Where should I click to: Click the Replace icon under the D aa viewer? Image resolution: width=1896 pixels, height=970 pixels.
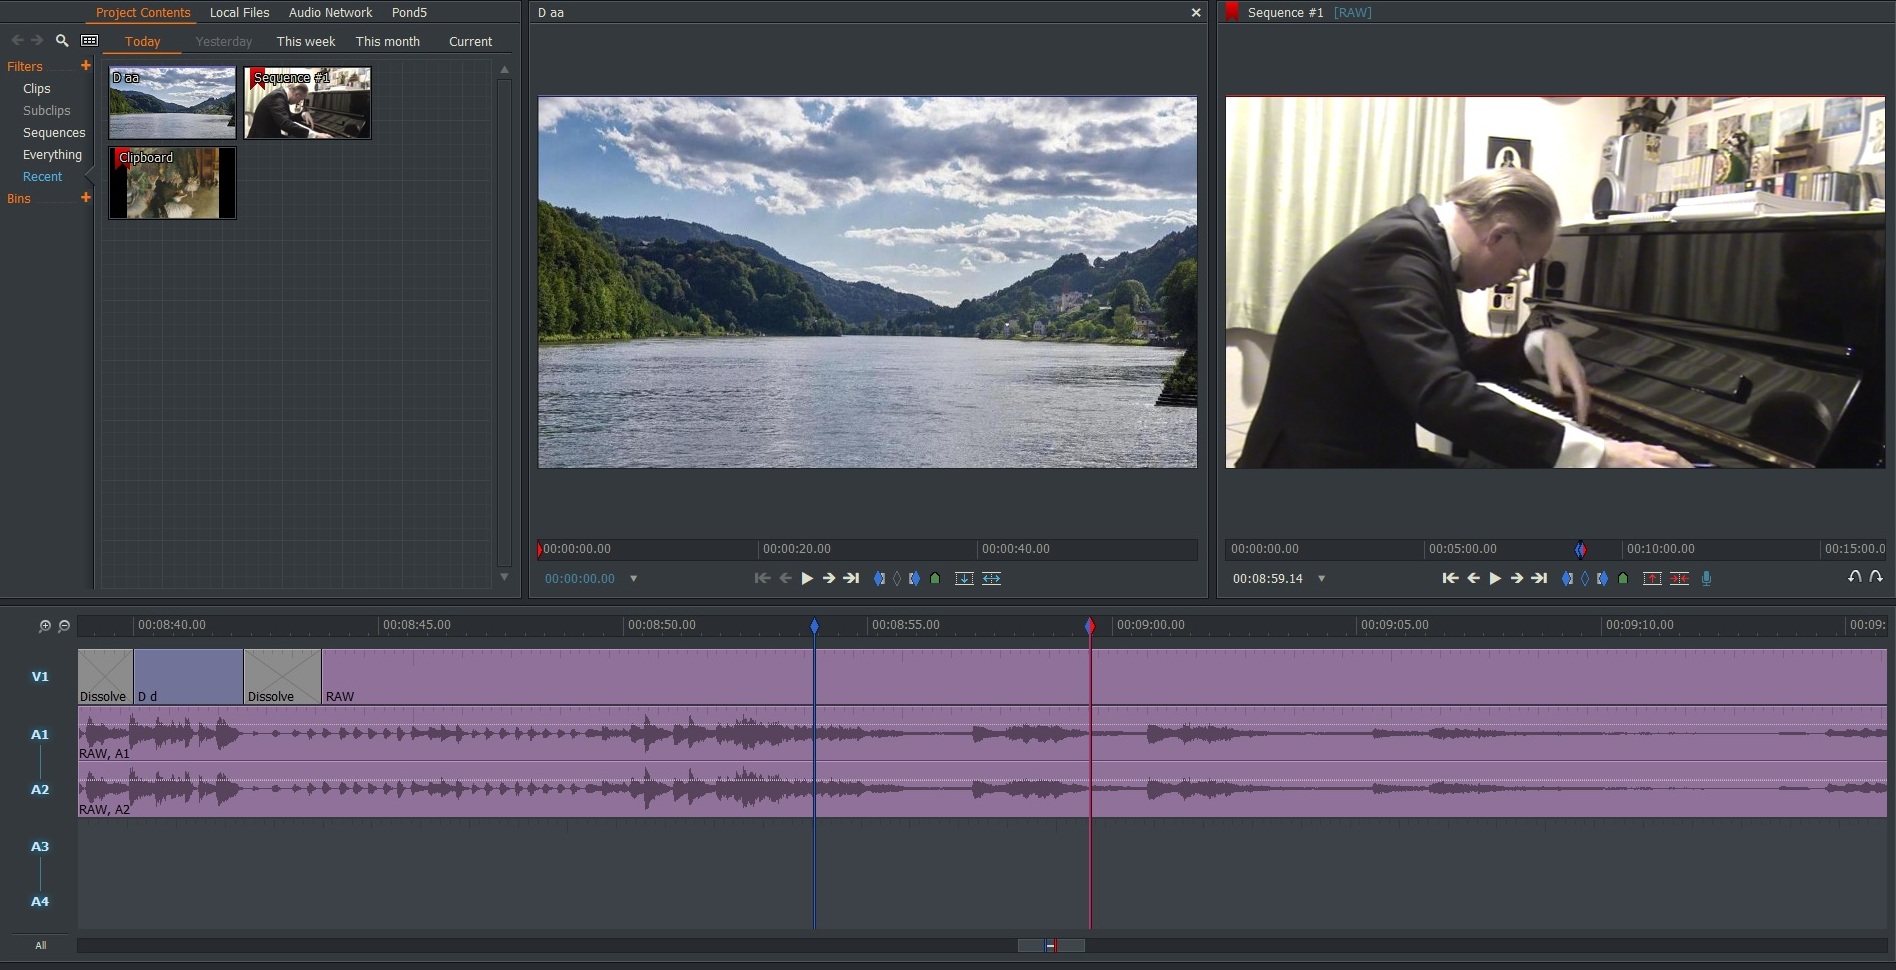(x=991, y=578)
